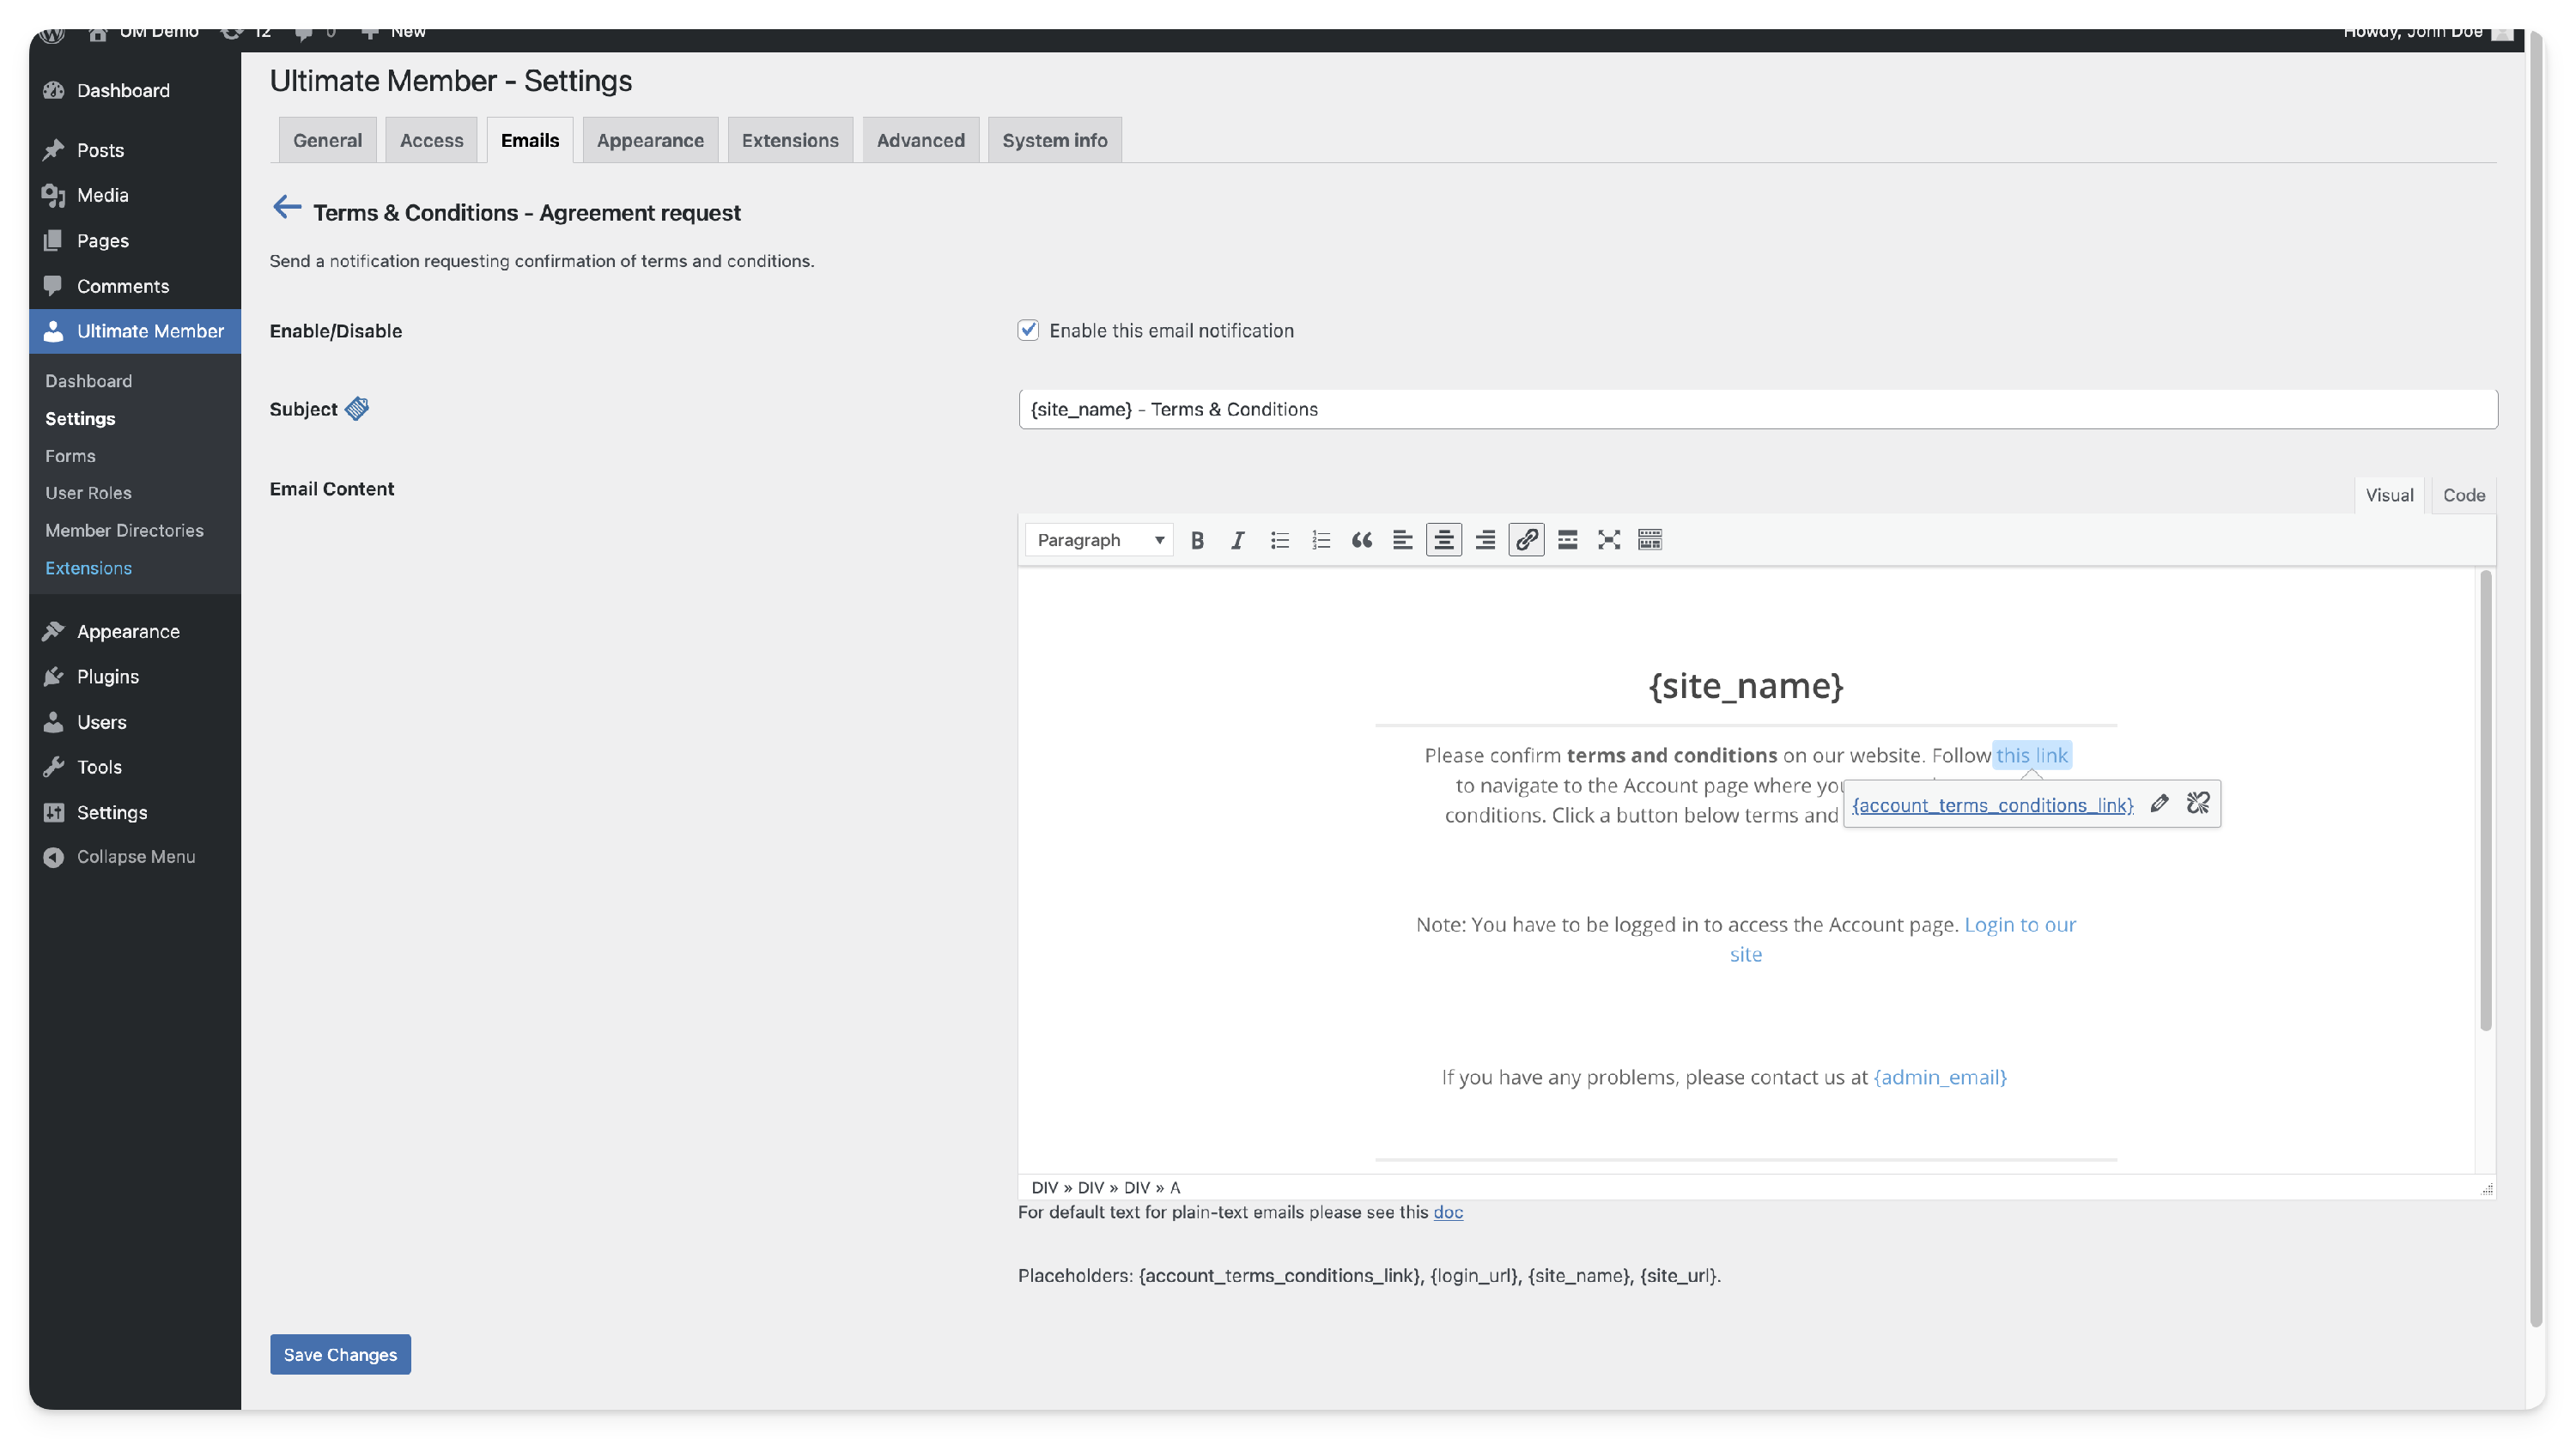Open User Roles in sidebar submenu
This screenshot has width=2576, height=1439.
88,493
